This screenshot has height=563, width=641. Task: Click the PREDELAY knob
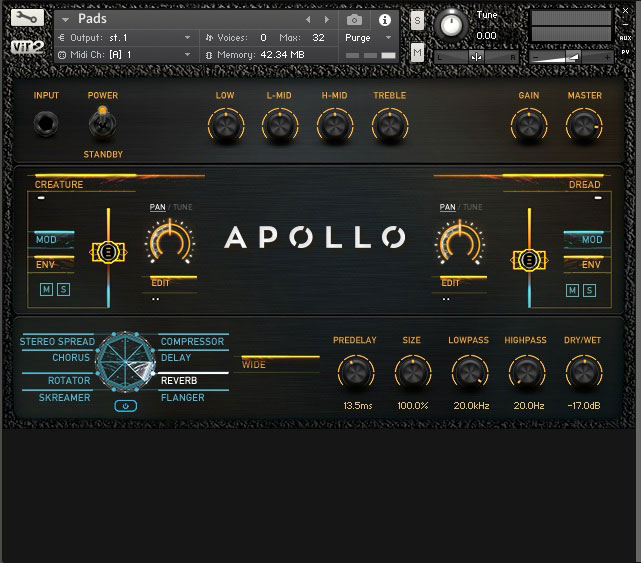click(356, 373)
